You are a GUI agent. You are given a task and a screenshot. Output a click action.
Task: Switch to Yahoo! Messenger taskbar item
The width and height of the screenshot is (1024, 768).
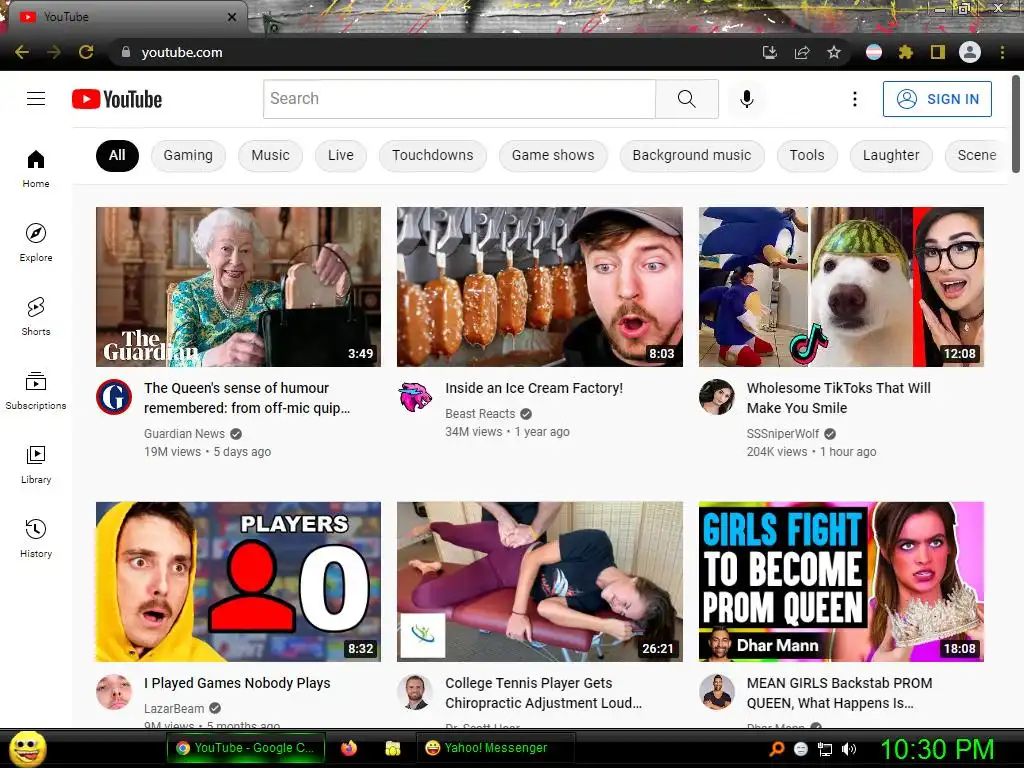click(496, 748)
